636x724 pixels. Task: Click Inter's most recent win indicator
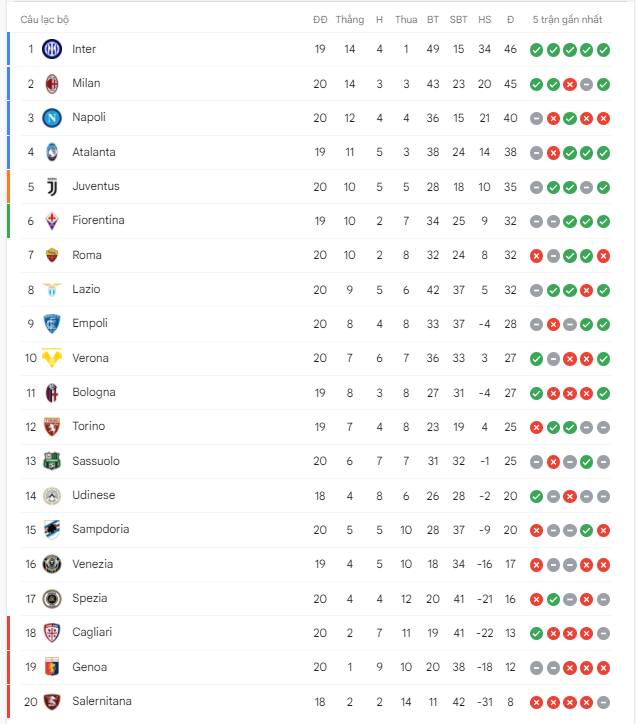point(603,50)
